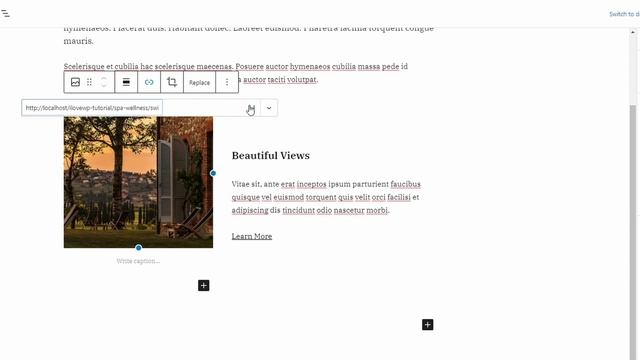Follow the Learn More link
The image size is (640, 360).
[252, 236]
